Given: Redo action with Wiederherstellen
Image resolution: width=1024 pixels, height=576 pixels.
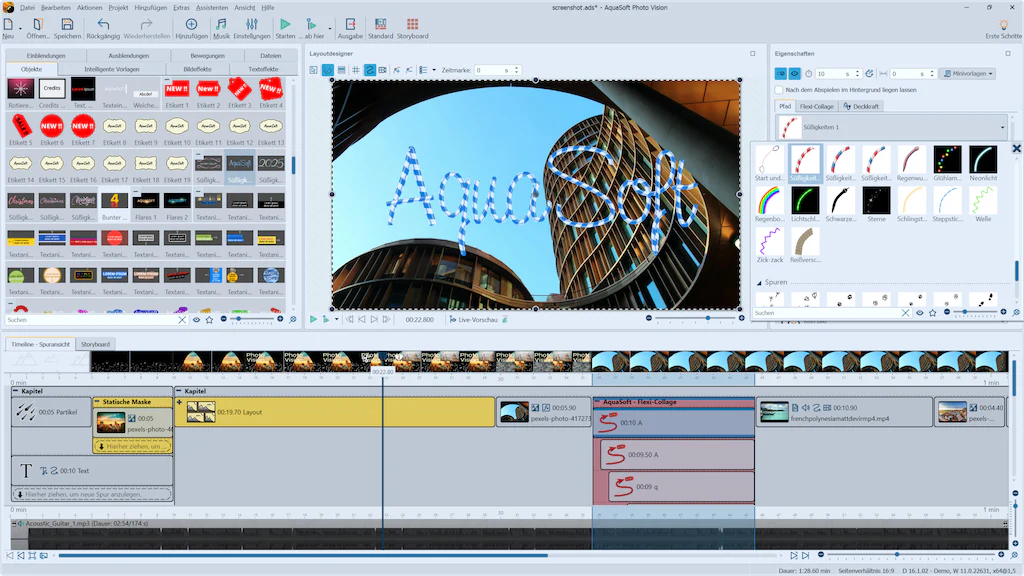Looking at the screenshot, I should pos(146,25).
